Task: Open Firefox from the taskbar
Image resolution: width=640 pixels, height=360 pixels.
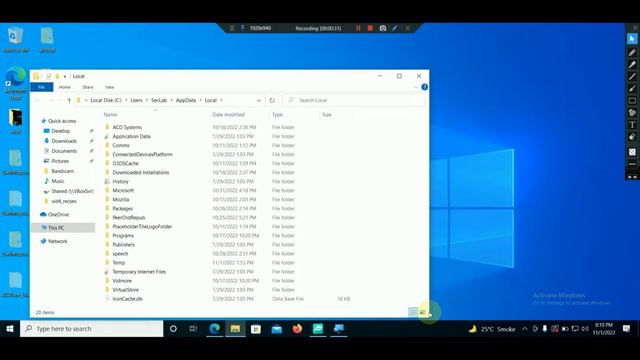Action: (x=297, y=329)
